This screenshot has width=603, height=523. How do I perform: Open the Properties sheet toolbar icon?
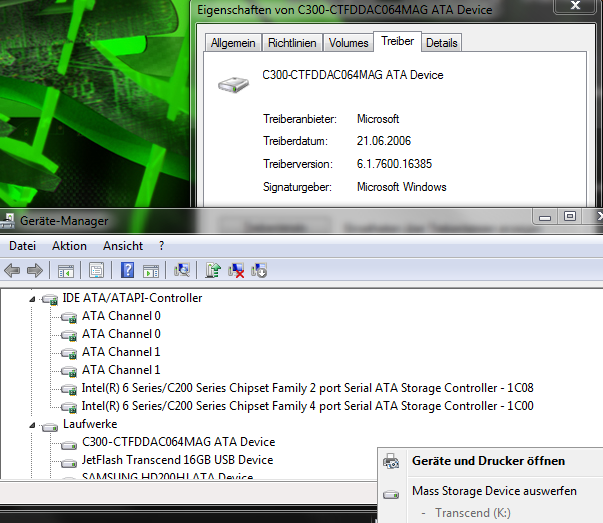coord(97,270)
